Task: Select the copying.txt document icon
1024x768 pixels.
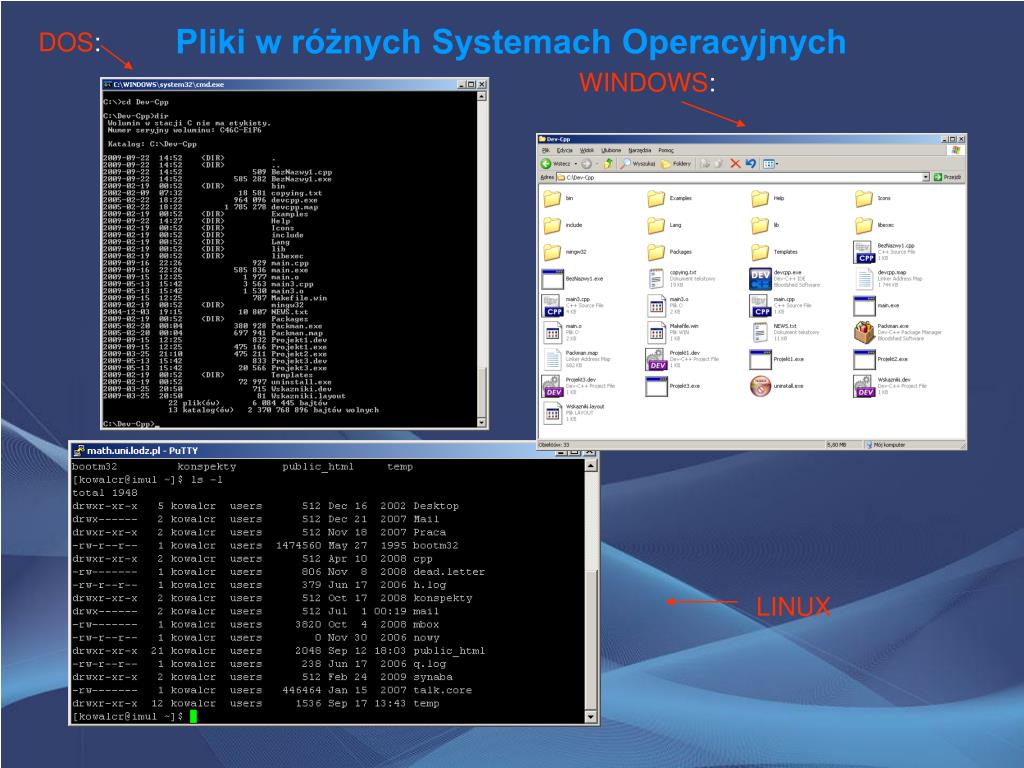Action: pos(656,279)
